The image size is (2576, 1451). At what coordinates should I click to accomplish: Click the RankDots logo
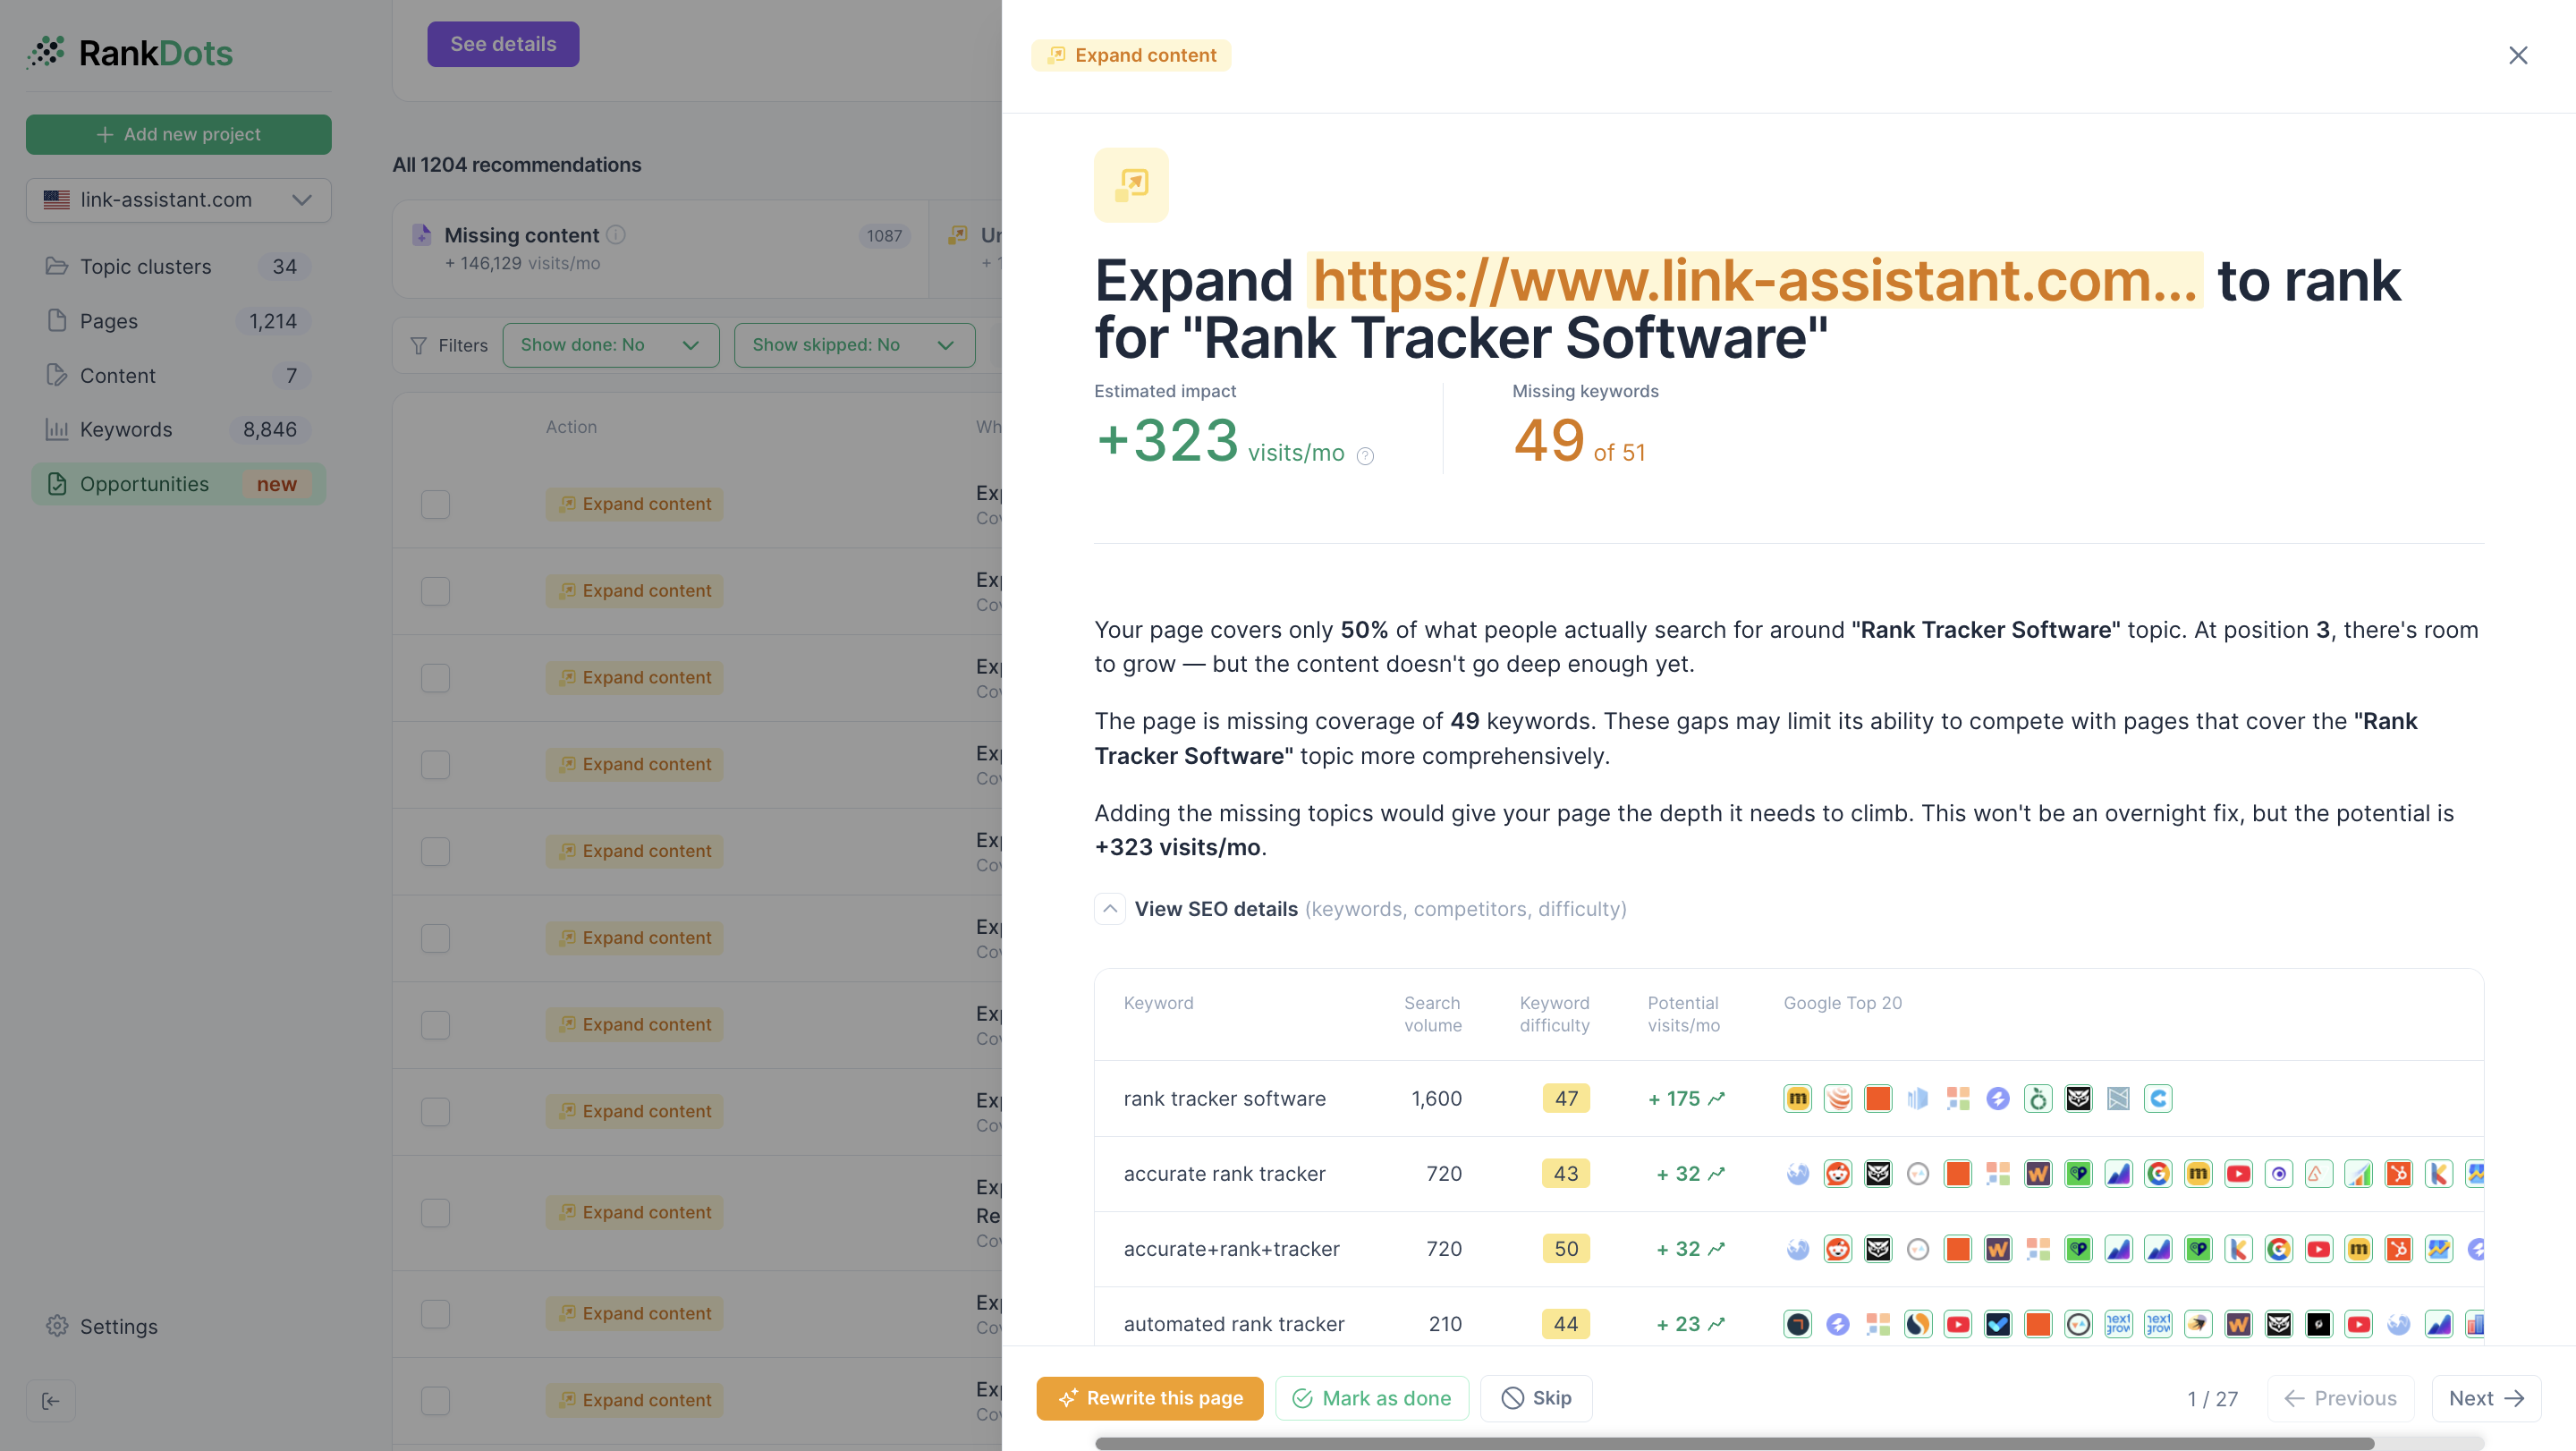pyautogui.click(x=130, y=53)
